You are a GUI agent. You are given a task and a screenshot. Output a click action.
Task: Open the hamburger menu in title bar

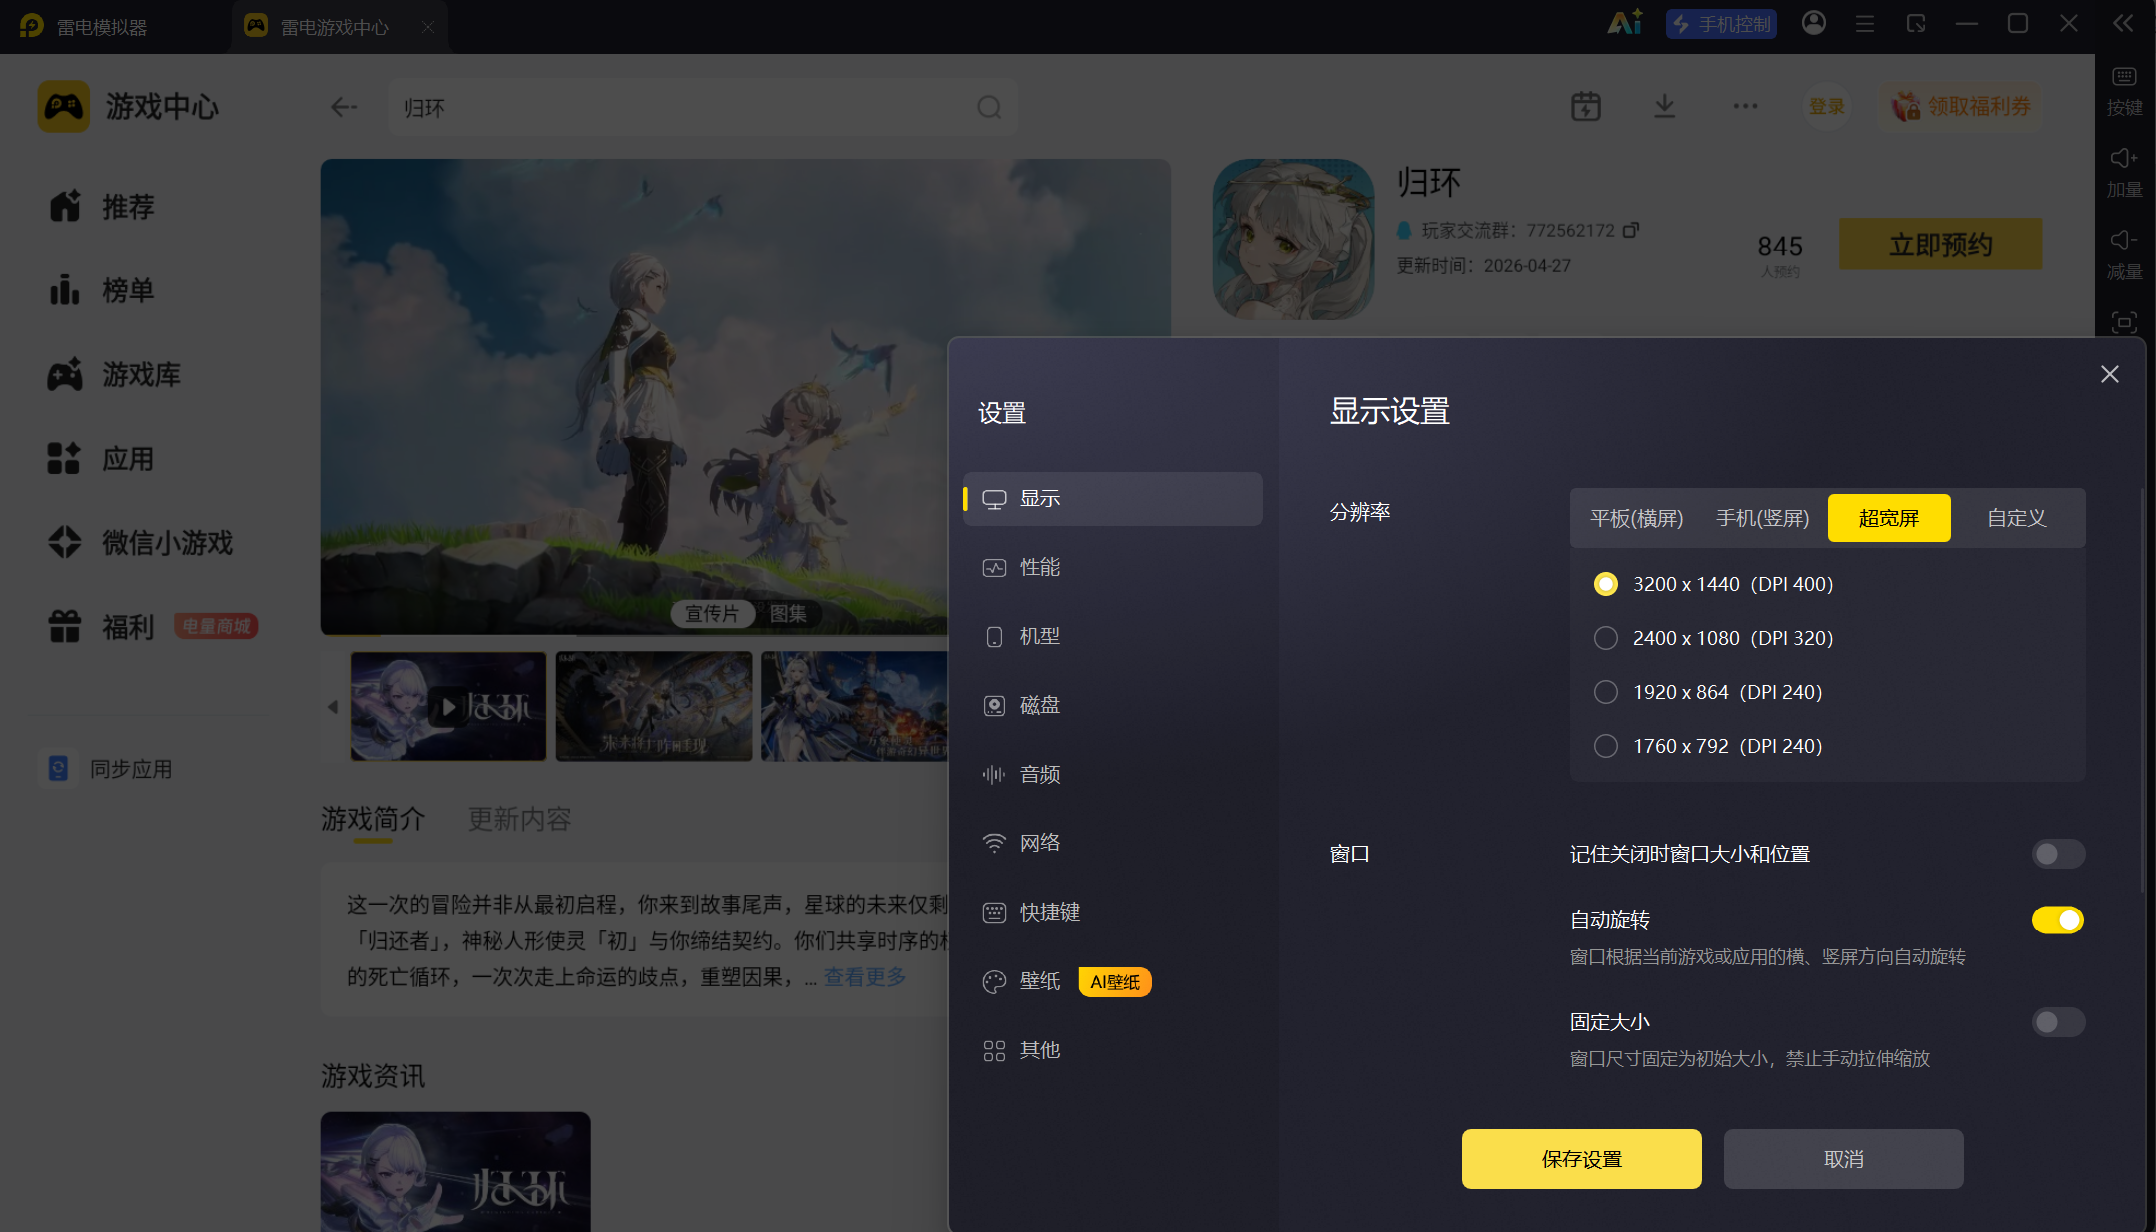coord(1865,23)
